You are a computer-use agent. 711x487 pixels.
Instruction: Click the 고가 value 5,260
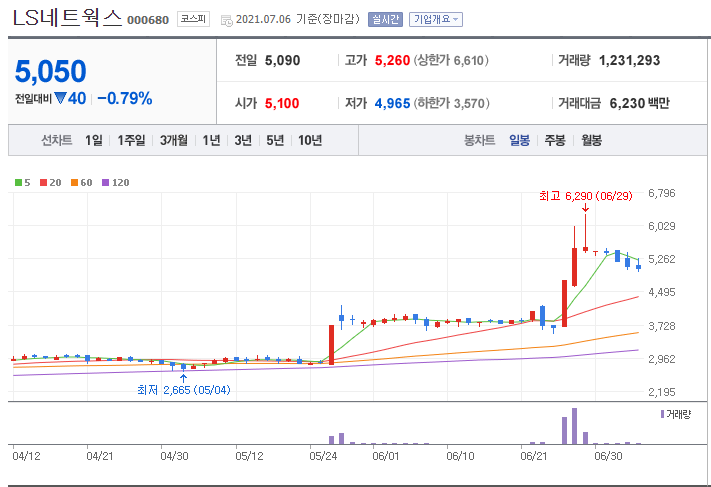pyautogui.click(x=392, y=60)
